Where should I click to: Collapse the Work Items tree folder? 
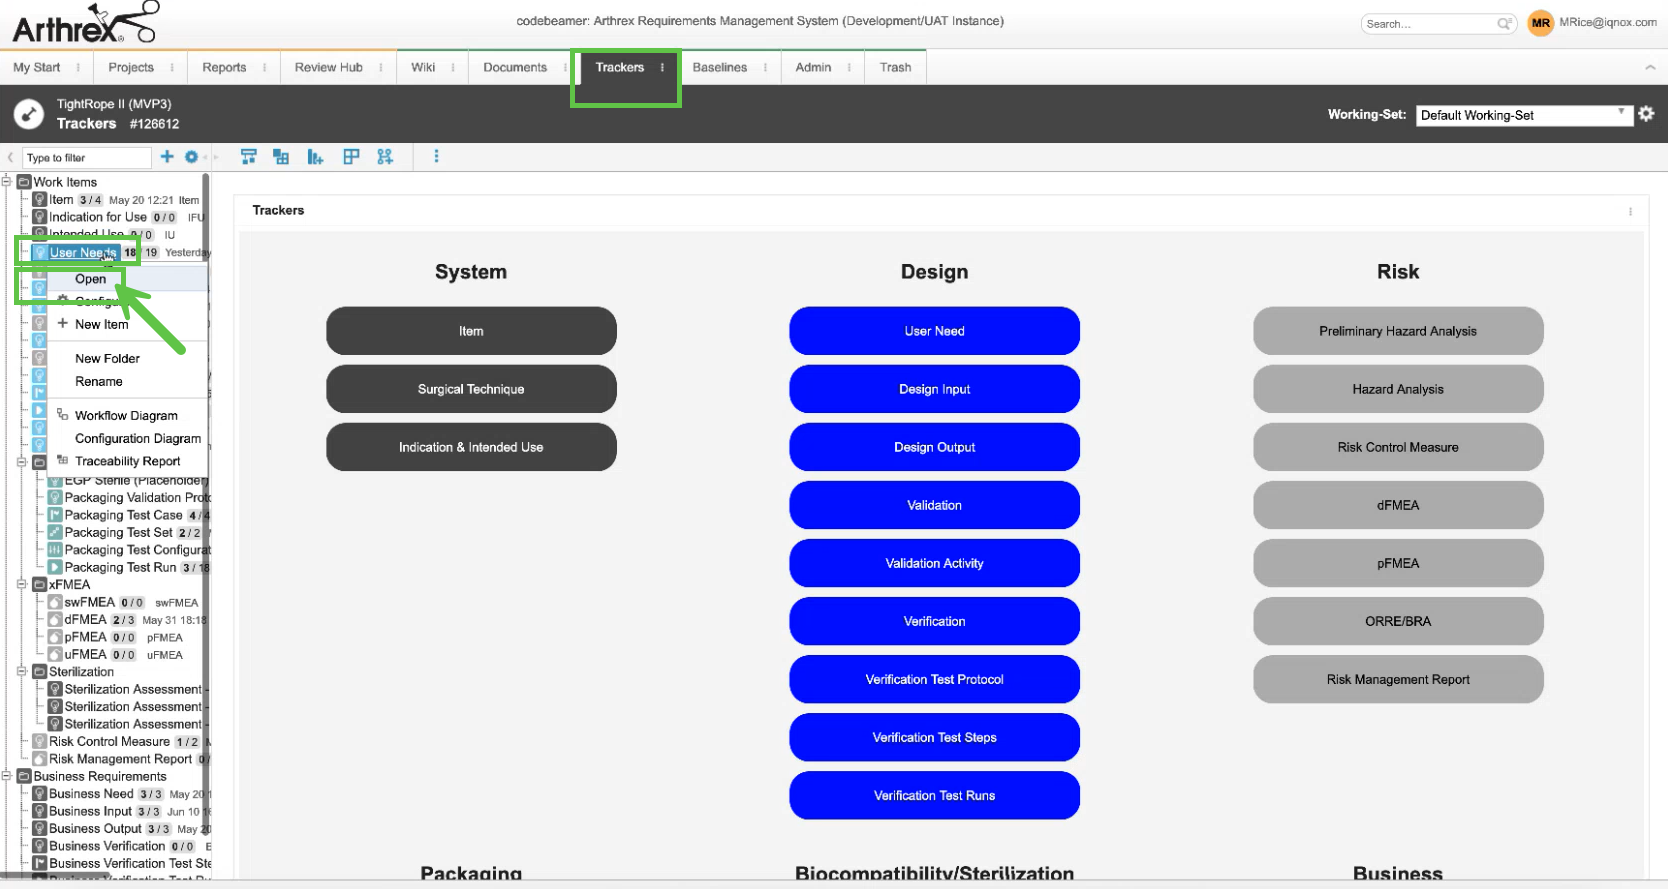tap(7, 182)
